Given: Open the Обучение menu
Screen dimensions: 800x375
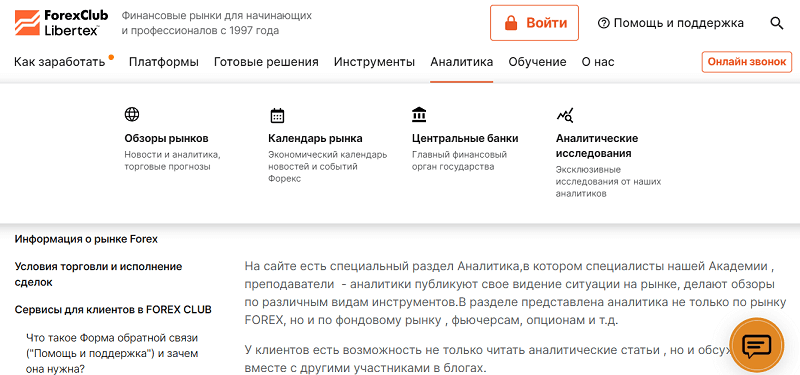Looking at the screenshot, I should 537,62.
